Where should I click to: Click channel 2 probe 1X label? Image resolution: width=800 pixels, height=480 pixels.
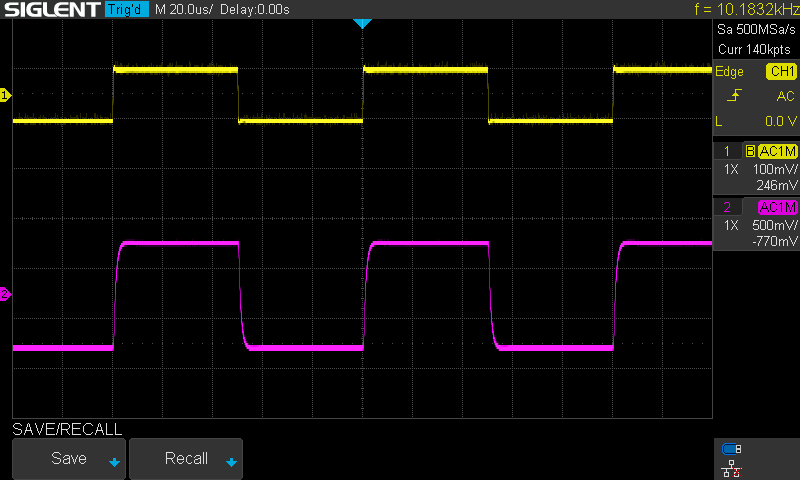point(731,225)
